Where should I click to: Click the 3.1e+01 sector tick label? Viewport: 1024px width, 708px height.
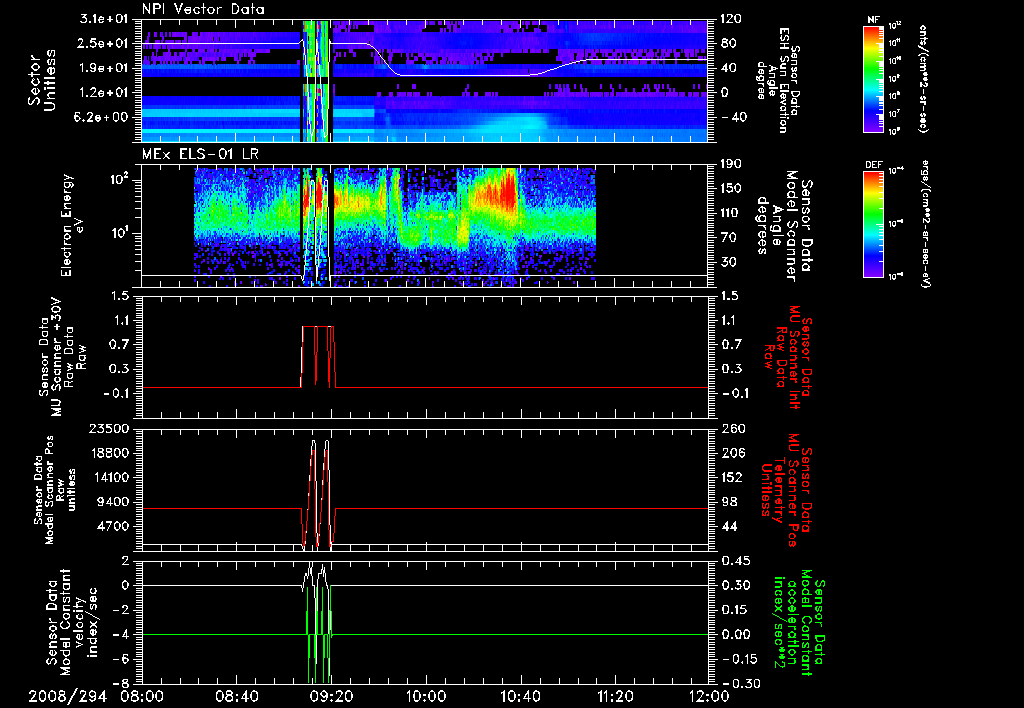click(x=103, y=19)
